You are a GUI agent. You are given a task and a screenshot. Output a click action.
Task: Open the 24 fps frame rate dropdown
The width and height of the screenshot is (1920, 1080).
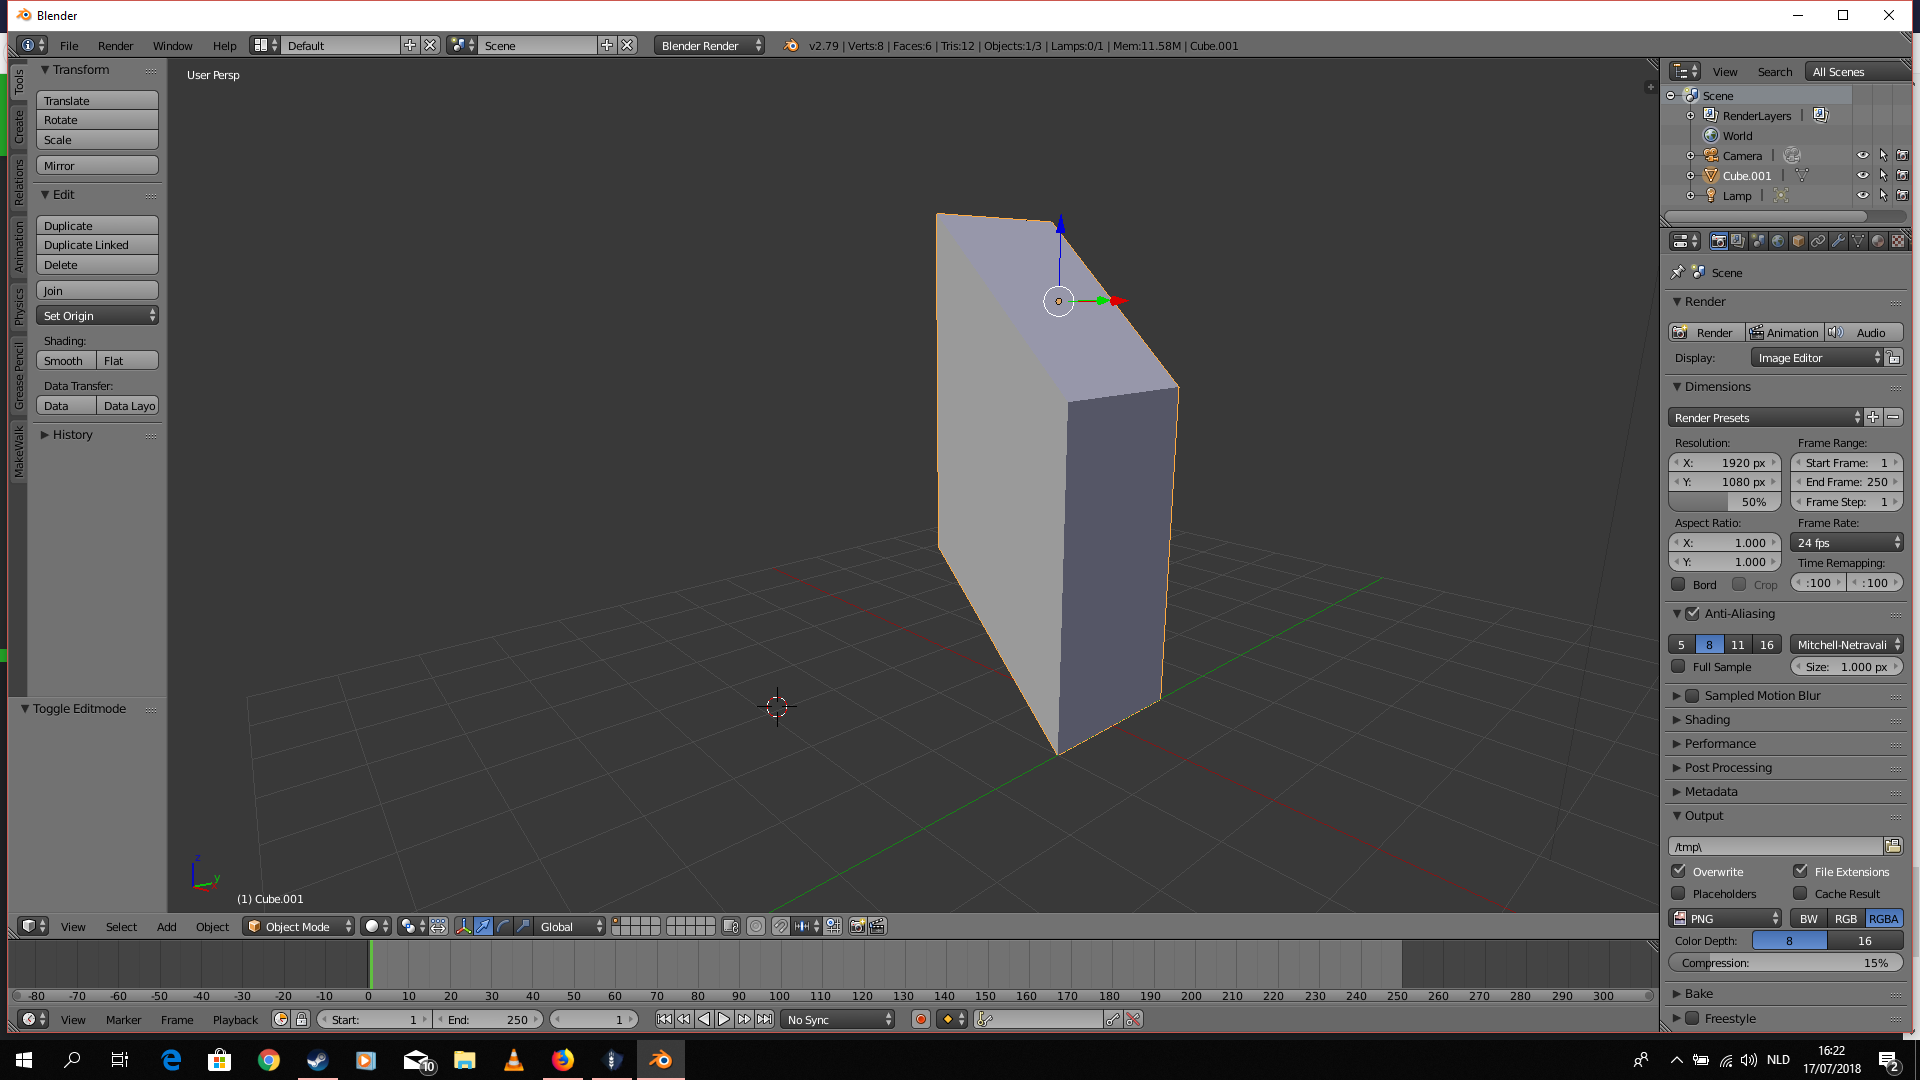[x=1847, y=542]
